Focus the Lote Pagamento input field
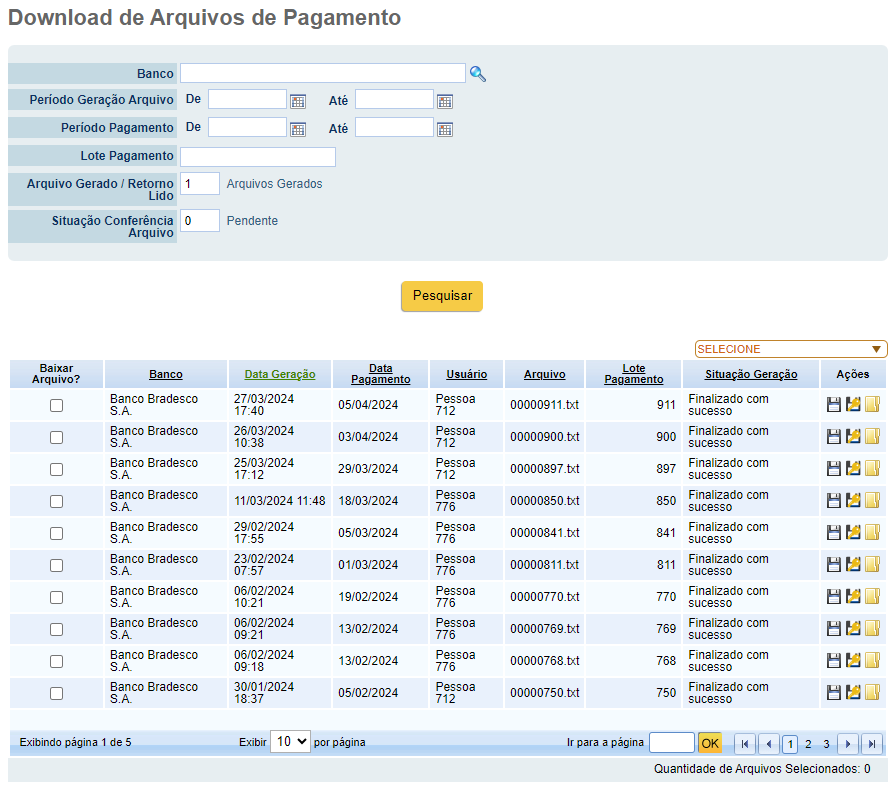 258,157
